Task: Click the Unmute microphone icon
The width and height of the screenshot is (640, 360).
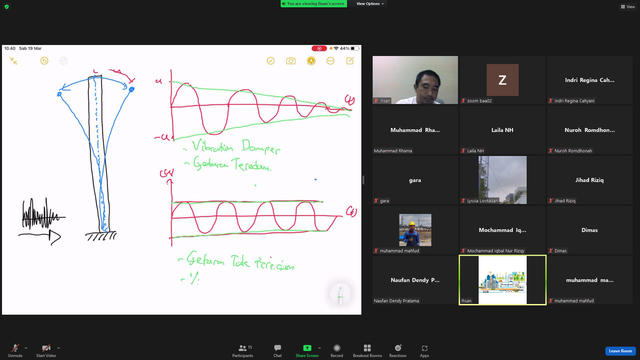Action: point(15,348)
